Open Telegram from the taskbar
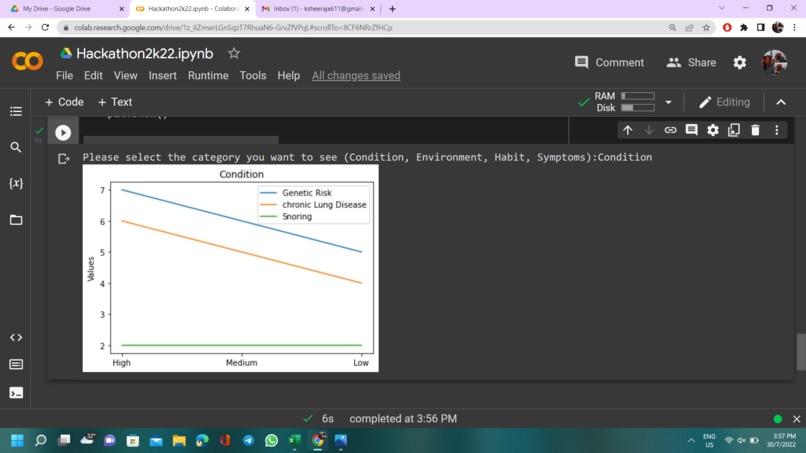 248,441
